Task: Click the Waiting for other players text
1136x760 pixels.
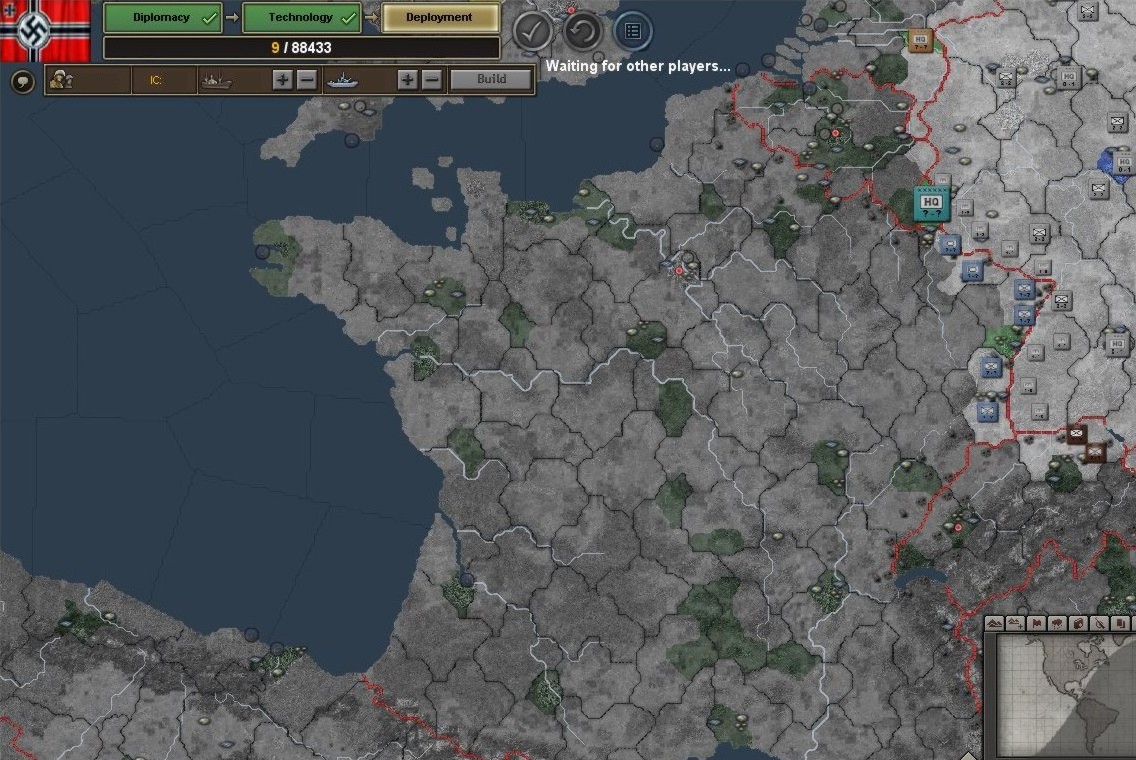Action: coord(638,66)
